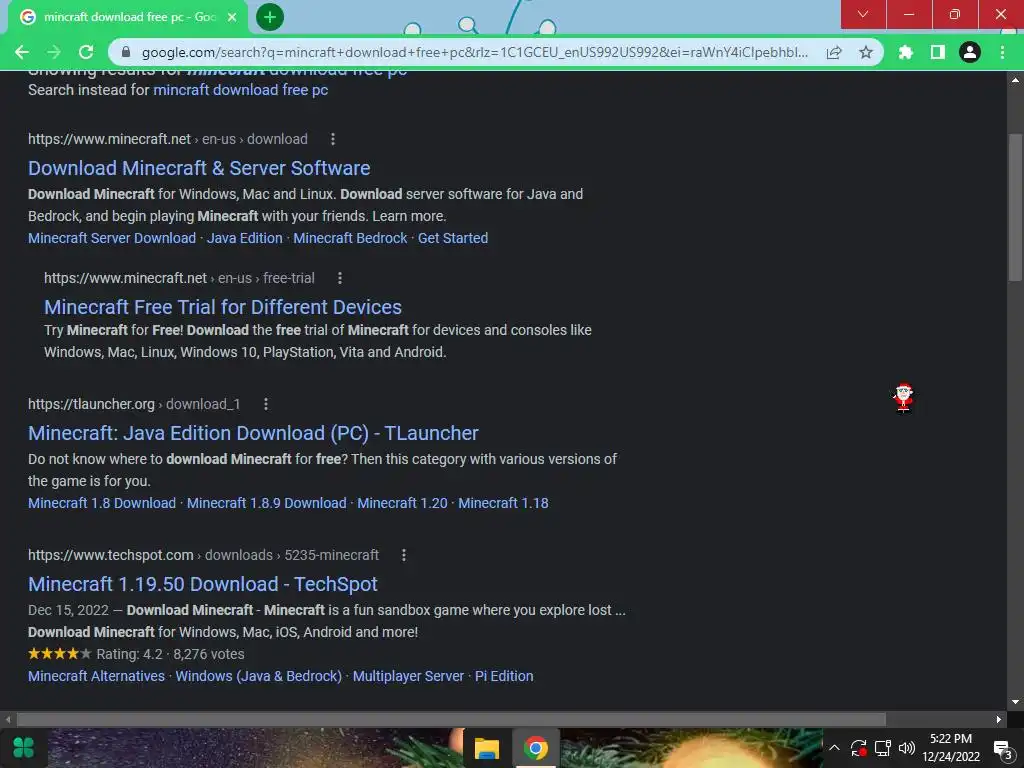The image size is (1024, 768).
Task: Open Java Edition sitelink
Action: coord(244,238)
